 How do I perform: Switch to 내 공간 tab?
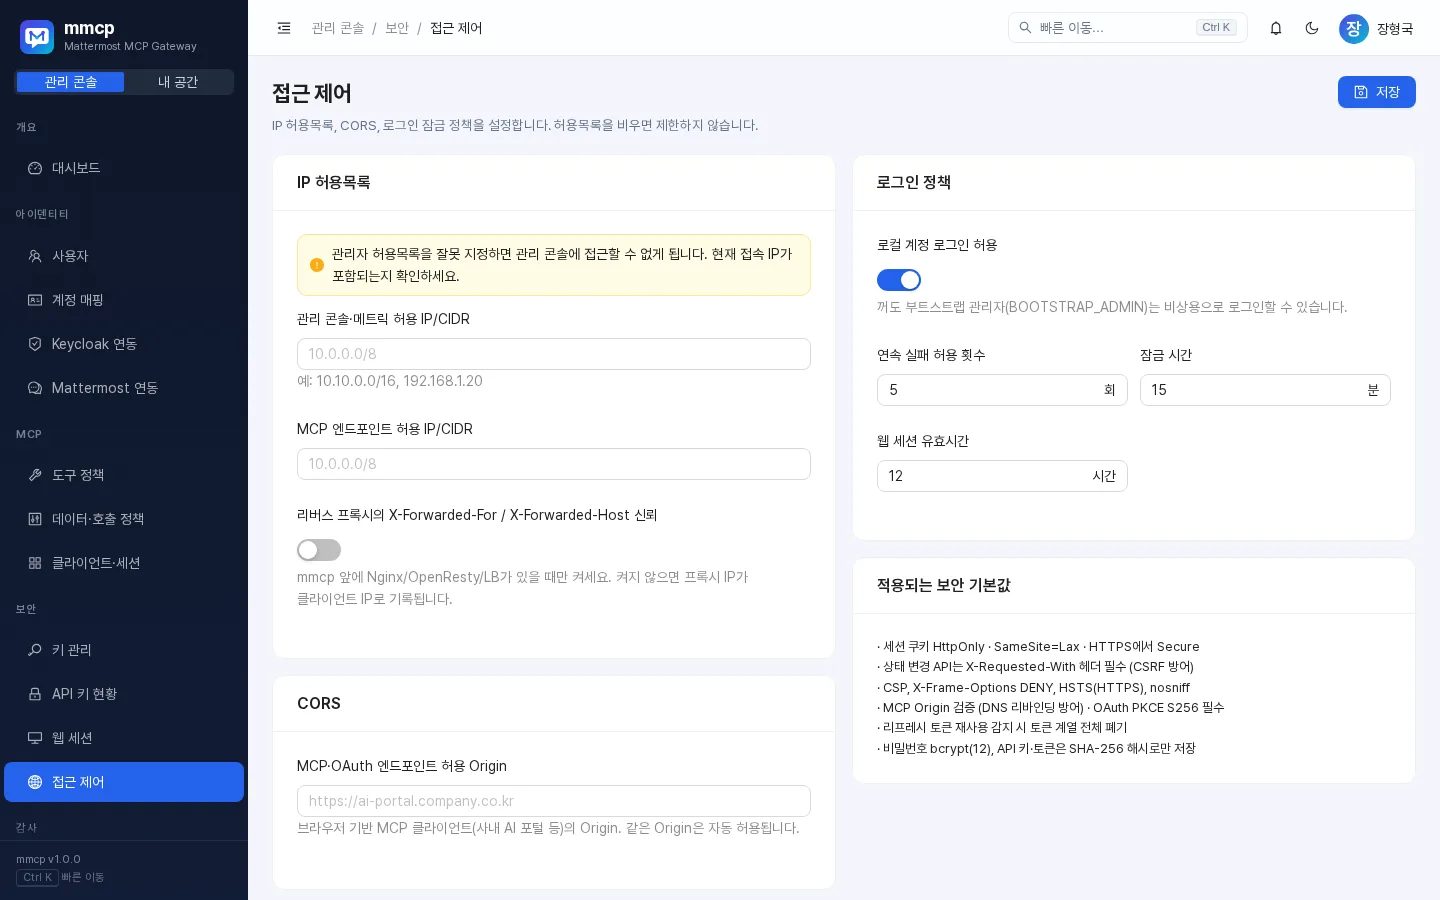178,82
